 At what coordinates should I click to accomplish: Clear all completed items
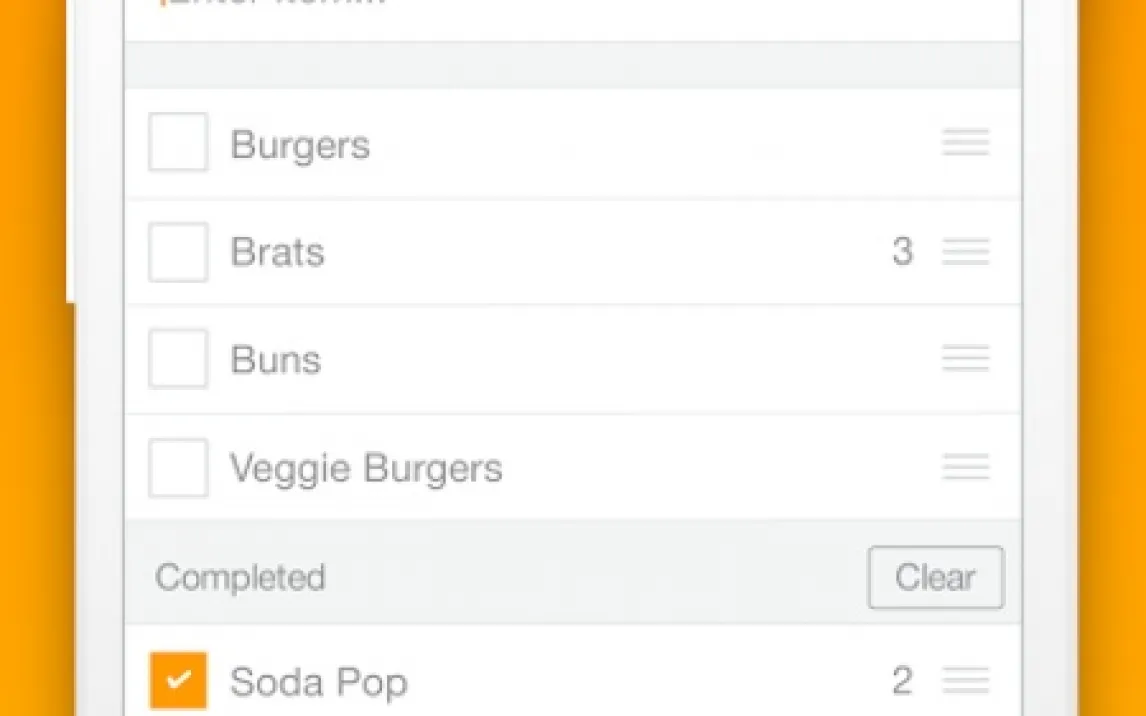[935, 577]
